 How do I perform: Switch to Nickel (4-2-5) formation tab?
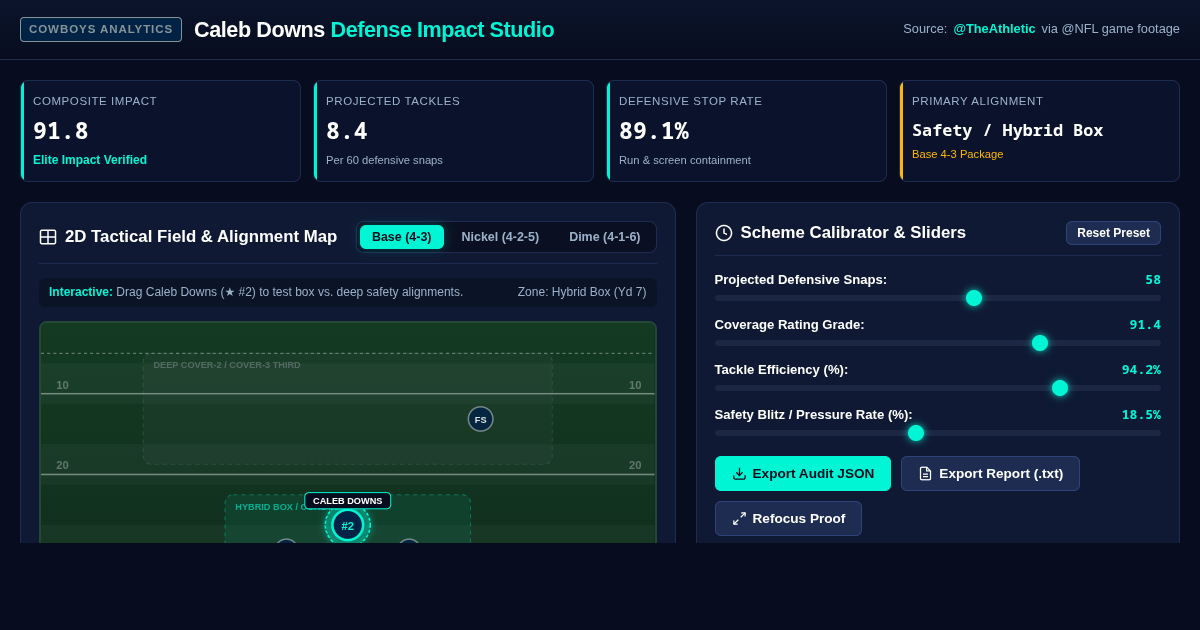tap(500, 237)
